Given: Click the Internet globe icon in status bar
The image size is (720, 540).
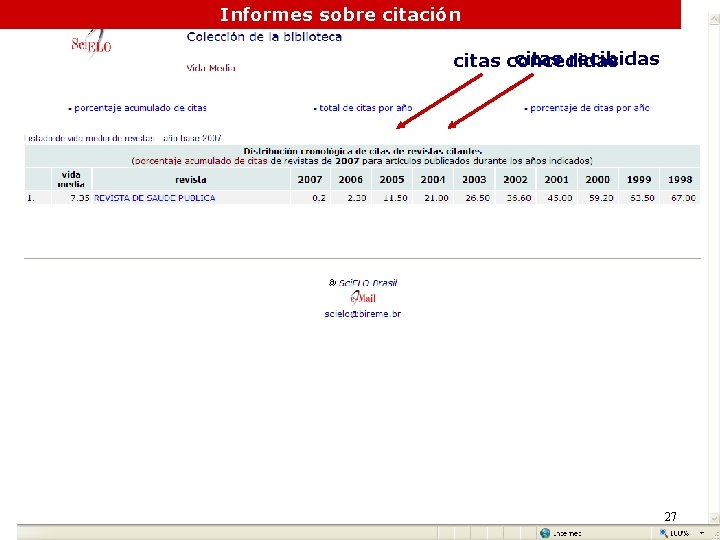Looking at the screenshot, I should point(545,533).
